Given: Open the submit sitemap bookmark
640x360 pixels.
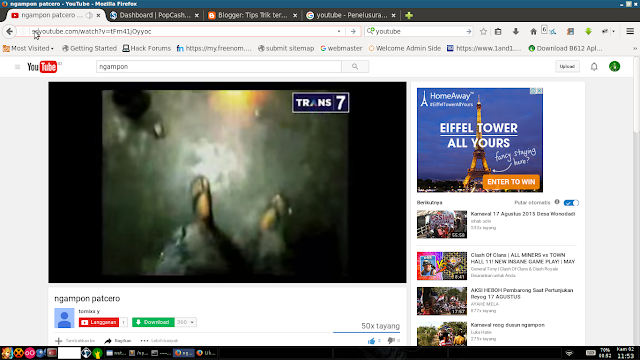Looking at the screenshot, I should point(286,48).
